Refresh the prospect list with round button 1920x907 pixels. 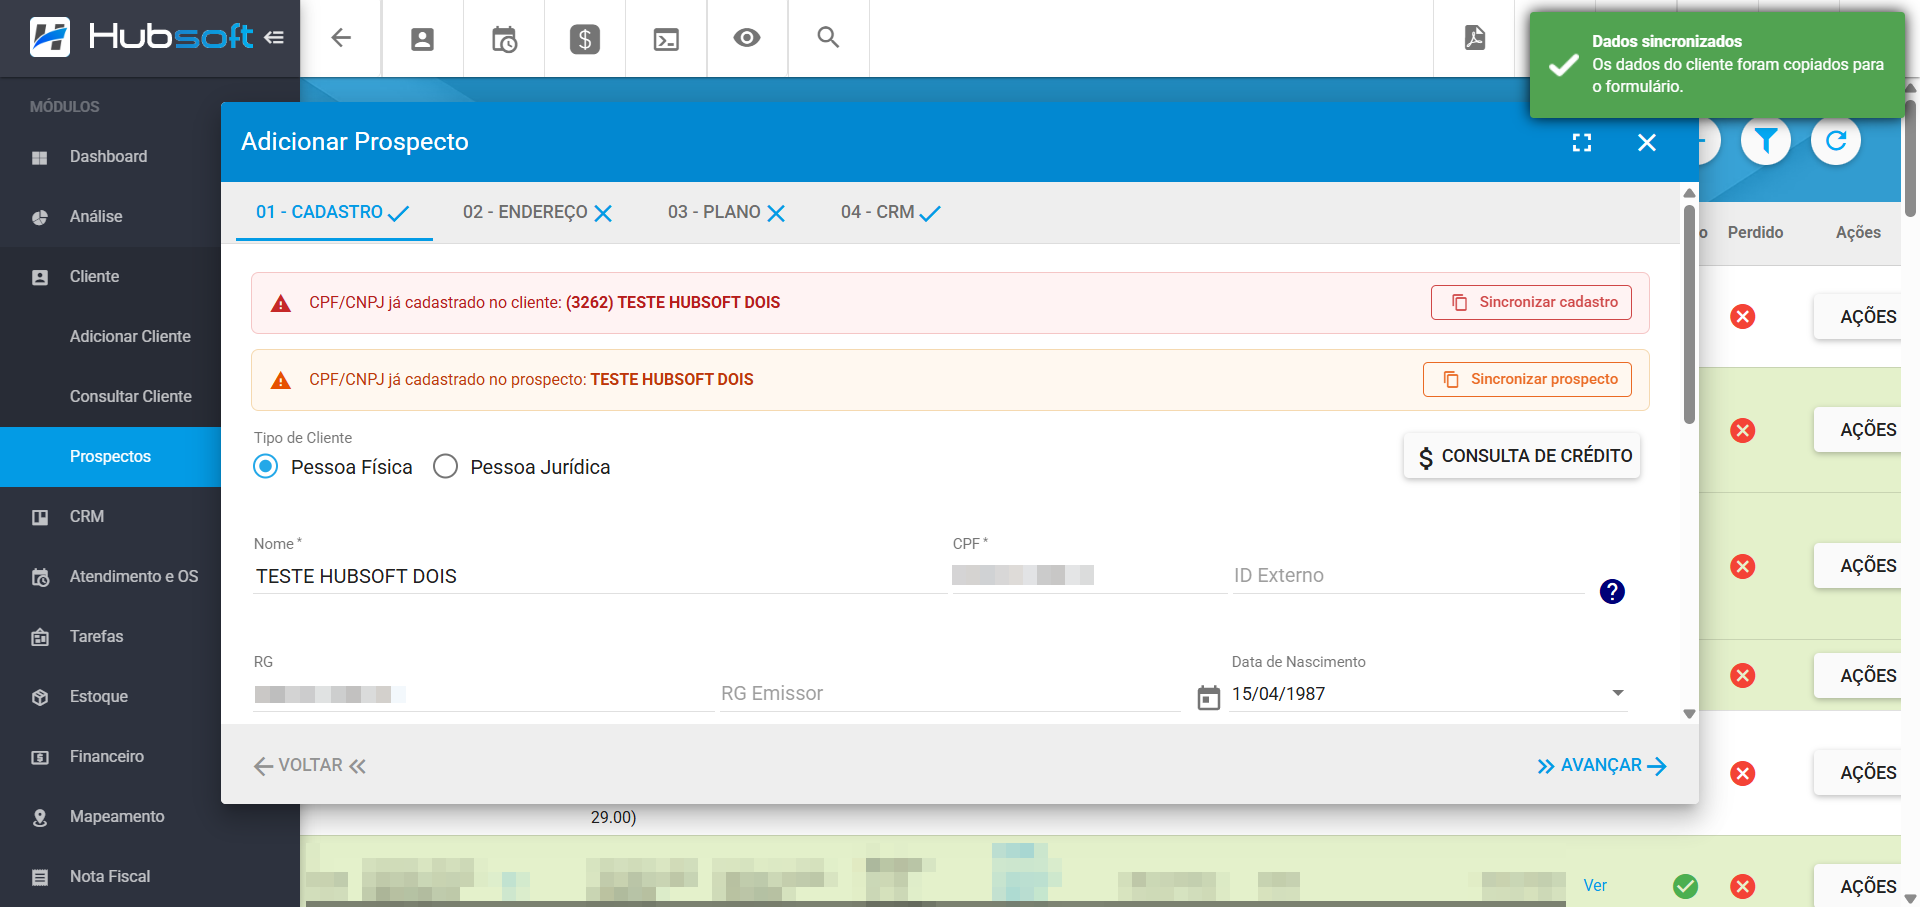pyautogui.click(x=1836, y=140)
